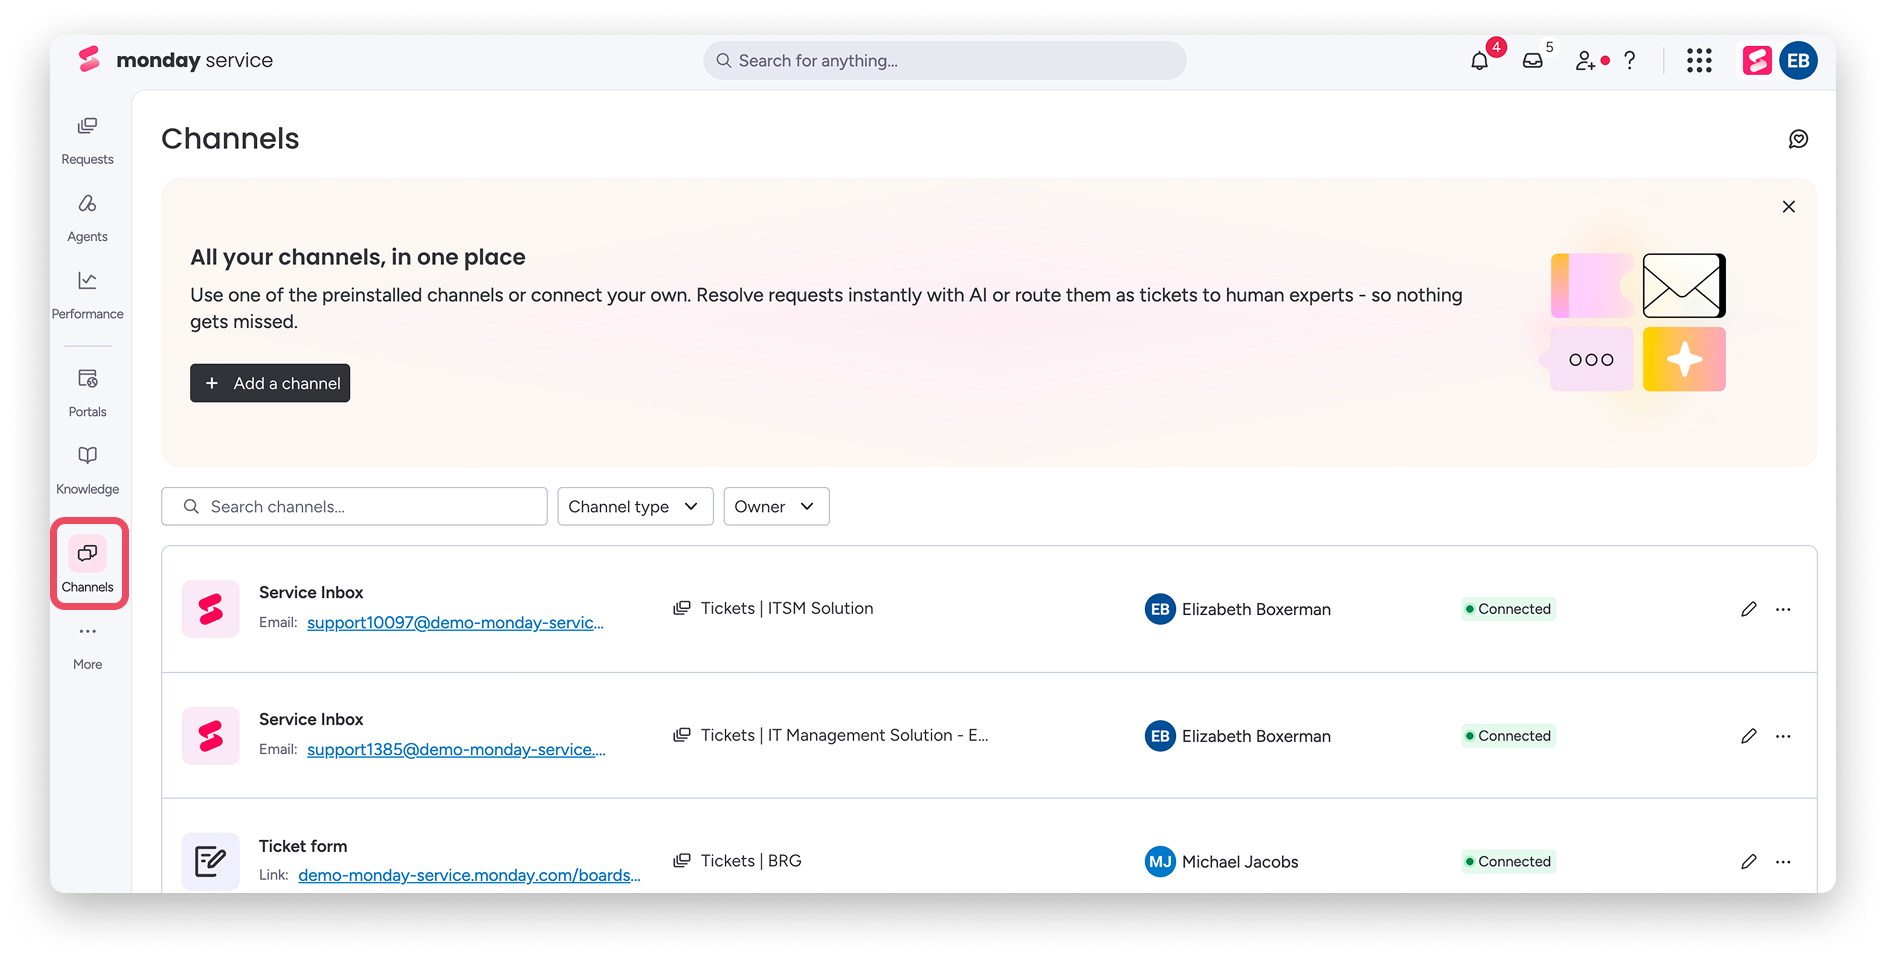Click the monday service product switcher icon
This screenshot has width=1886, height=958.
click(1757, 61)
